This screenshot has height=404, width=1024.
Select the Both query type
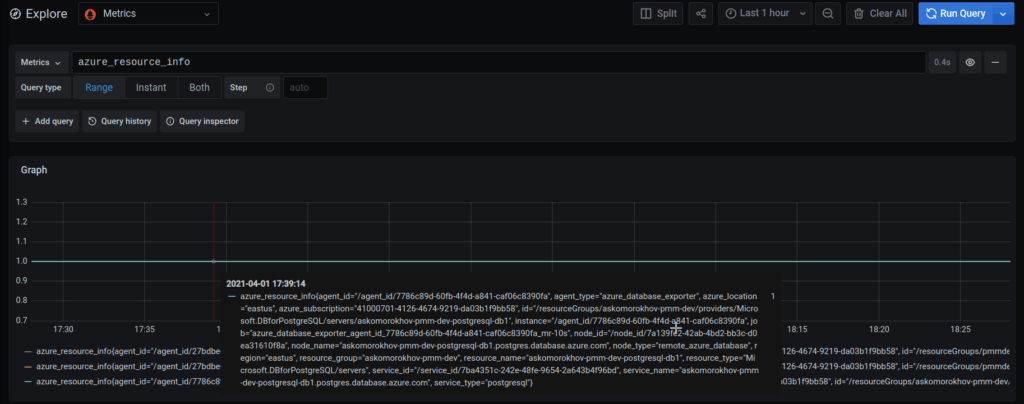pyautogui.click(x=200, y=88)
